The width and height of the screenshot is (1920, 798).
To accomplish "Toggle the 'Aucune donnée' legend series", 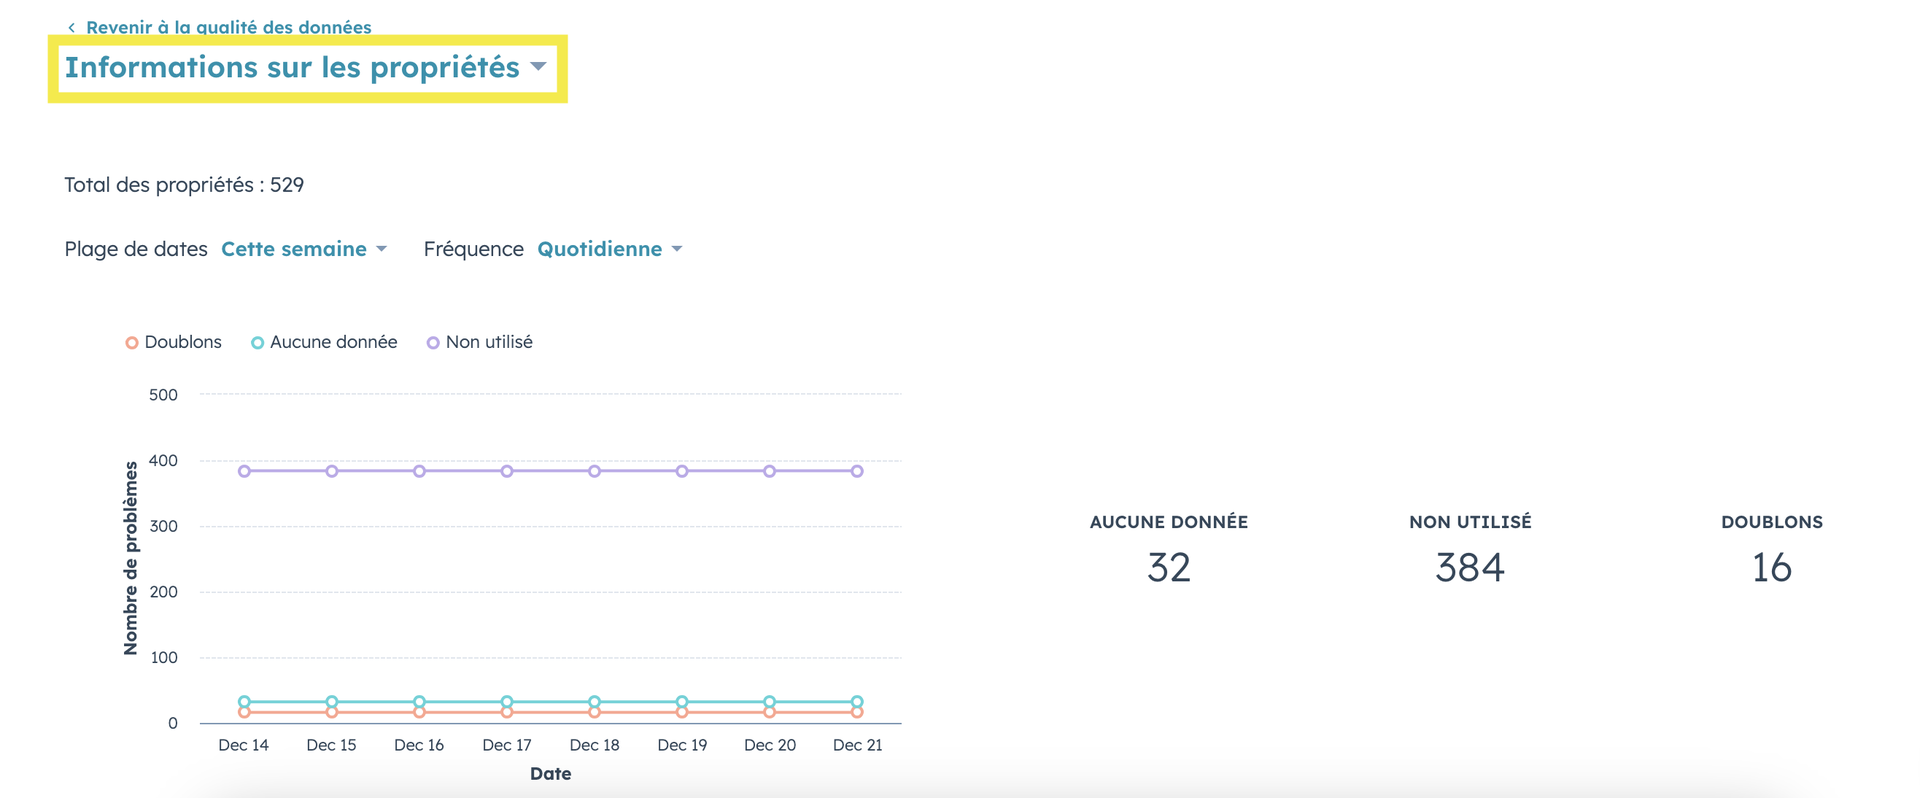I will [x=324, y=342].
